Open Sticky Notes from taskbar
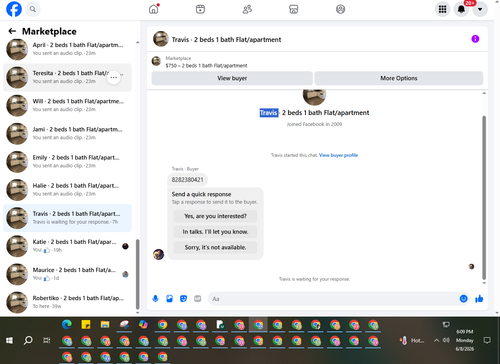Screen dimensions: 500x364 (86, 324)
